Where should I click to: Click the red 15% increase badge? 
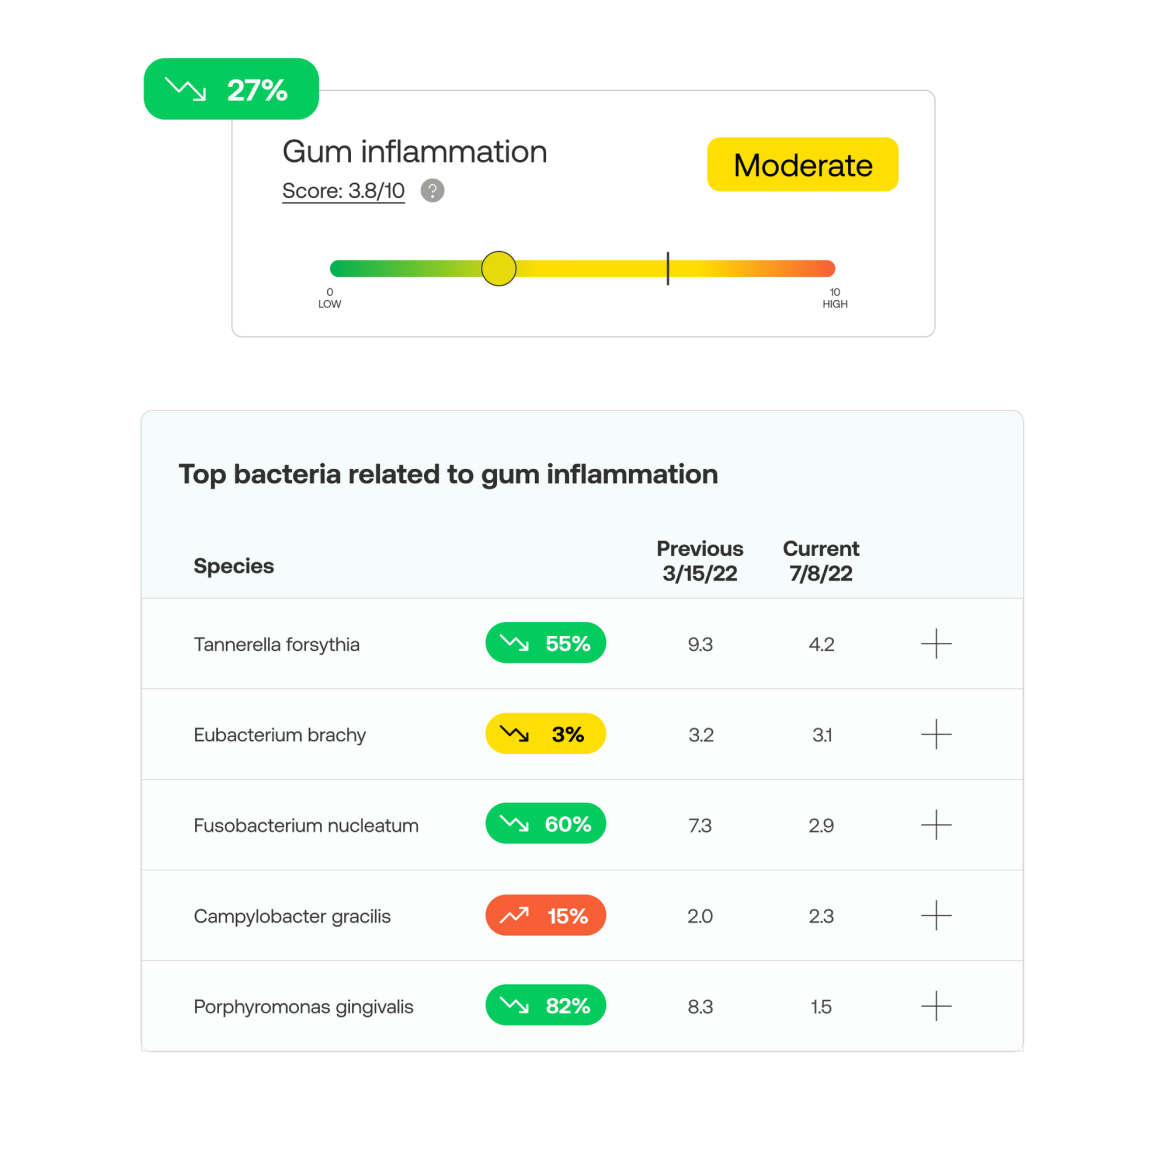click(x=545, y=915)
